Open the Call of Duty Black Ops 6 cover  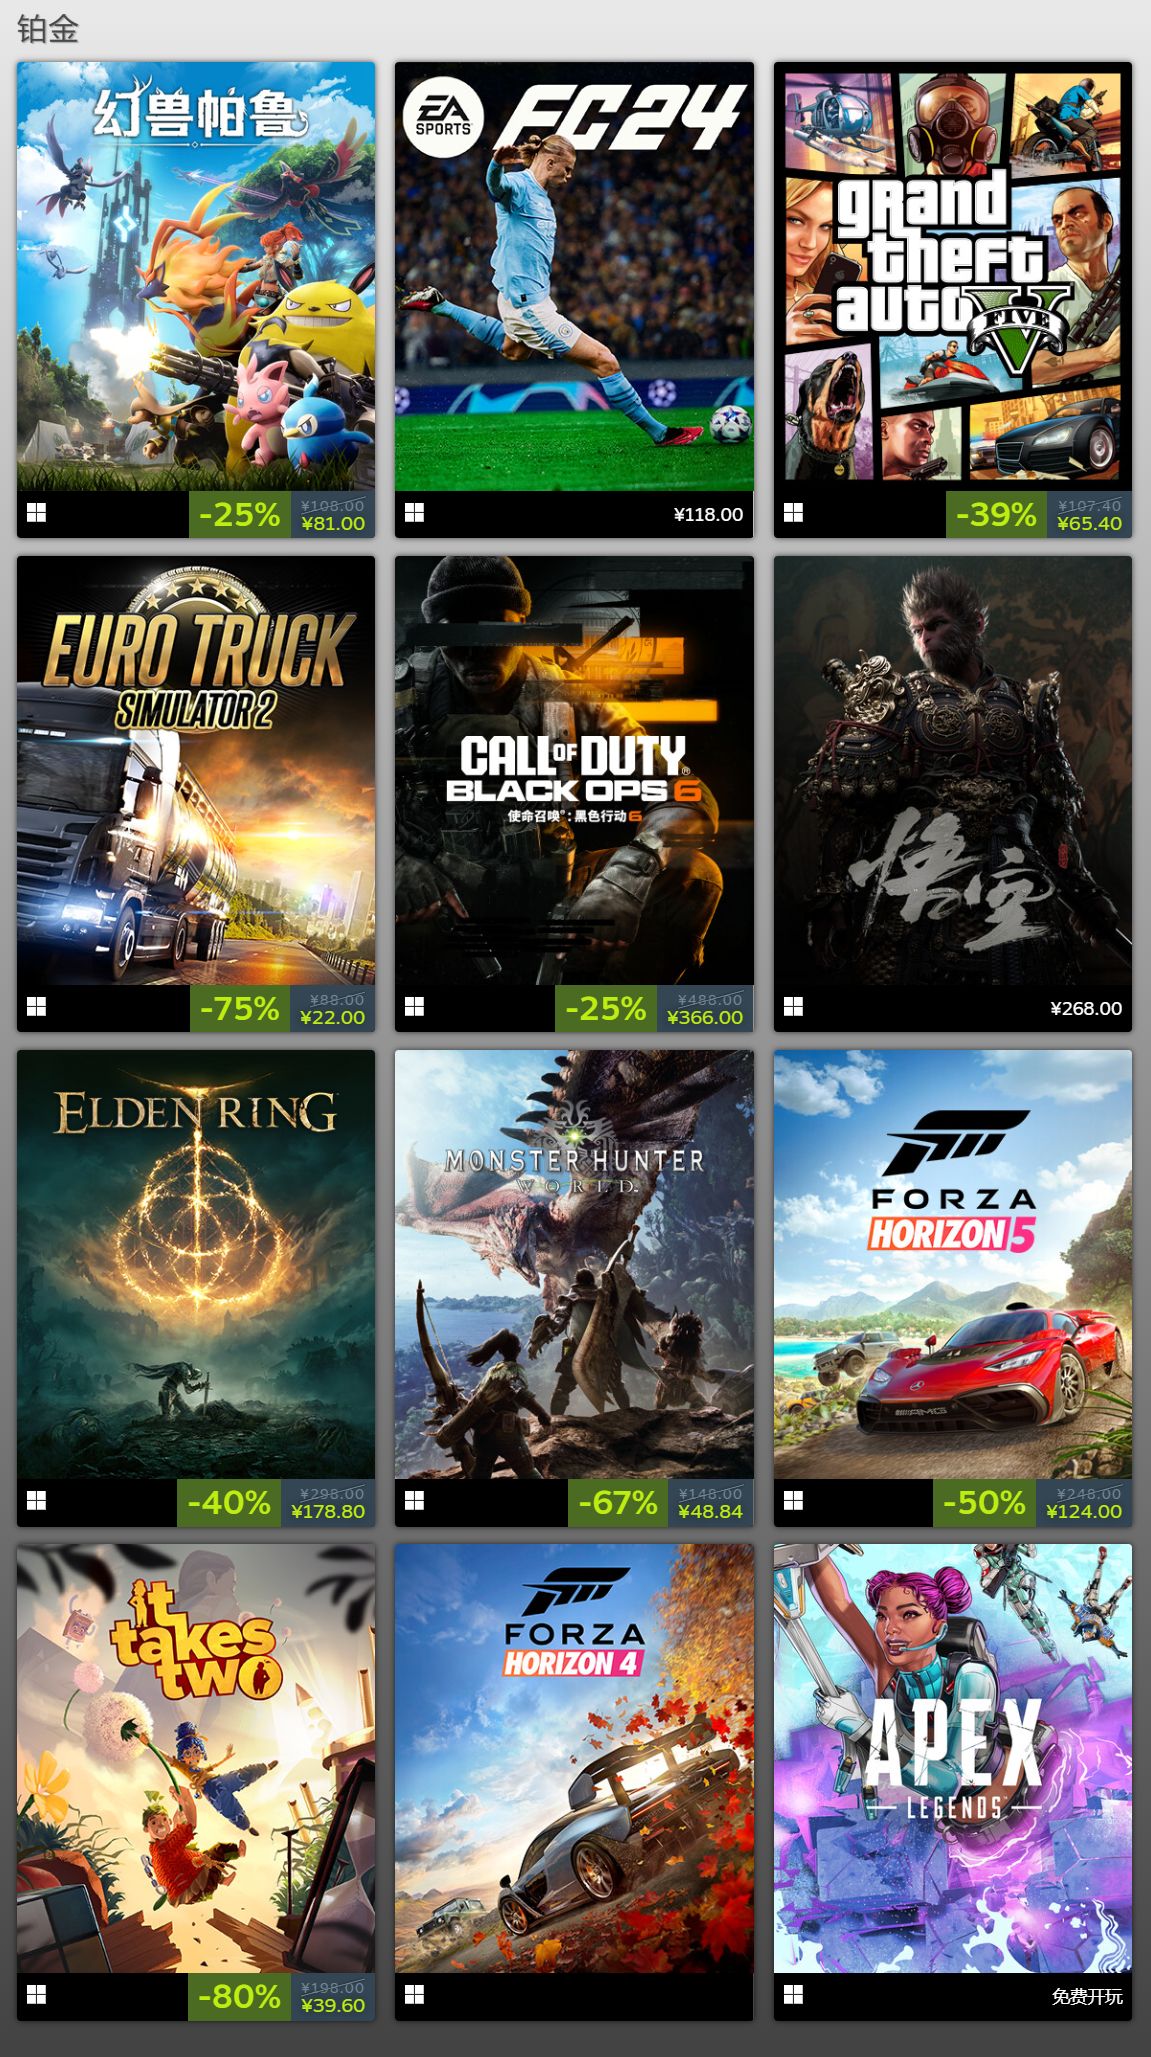point(574,770)
